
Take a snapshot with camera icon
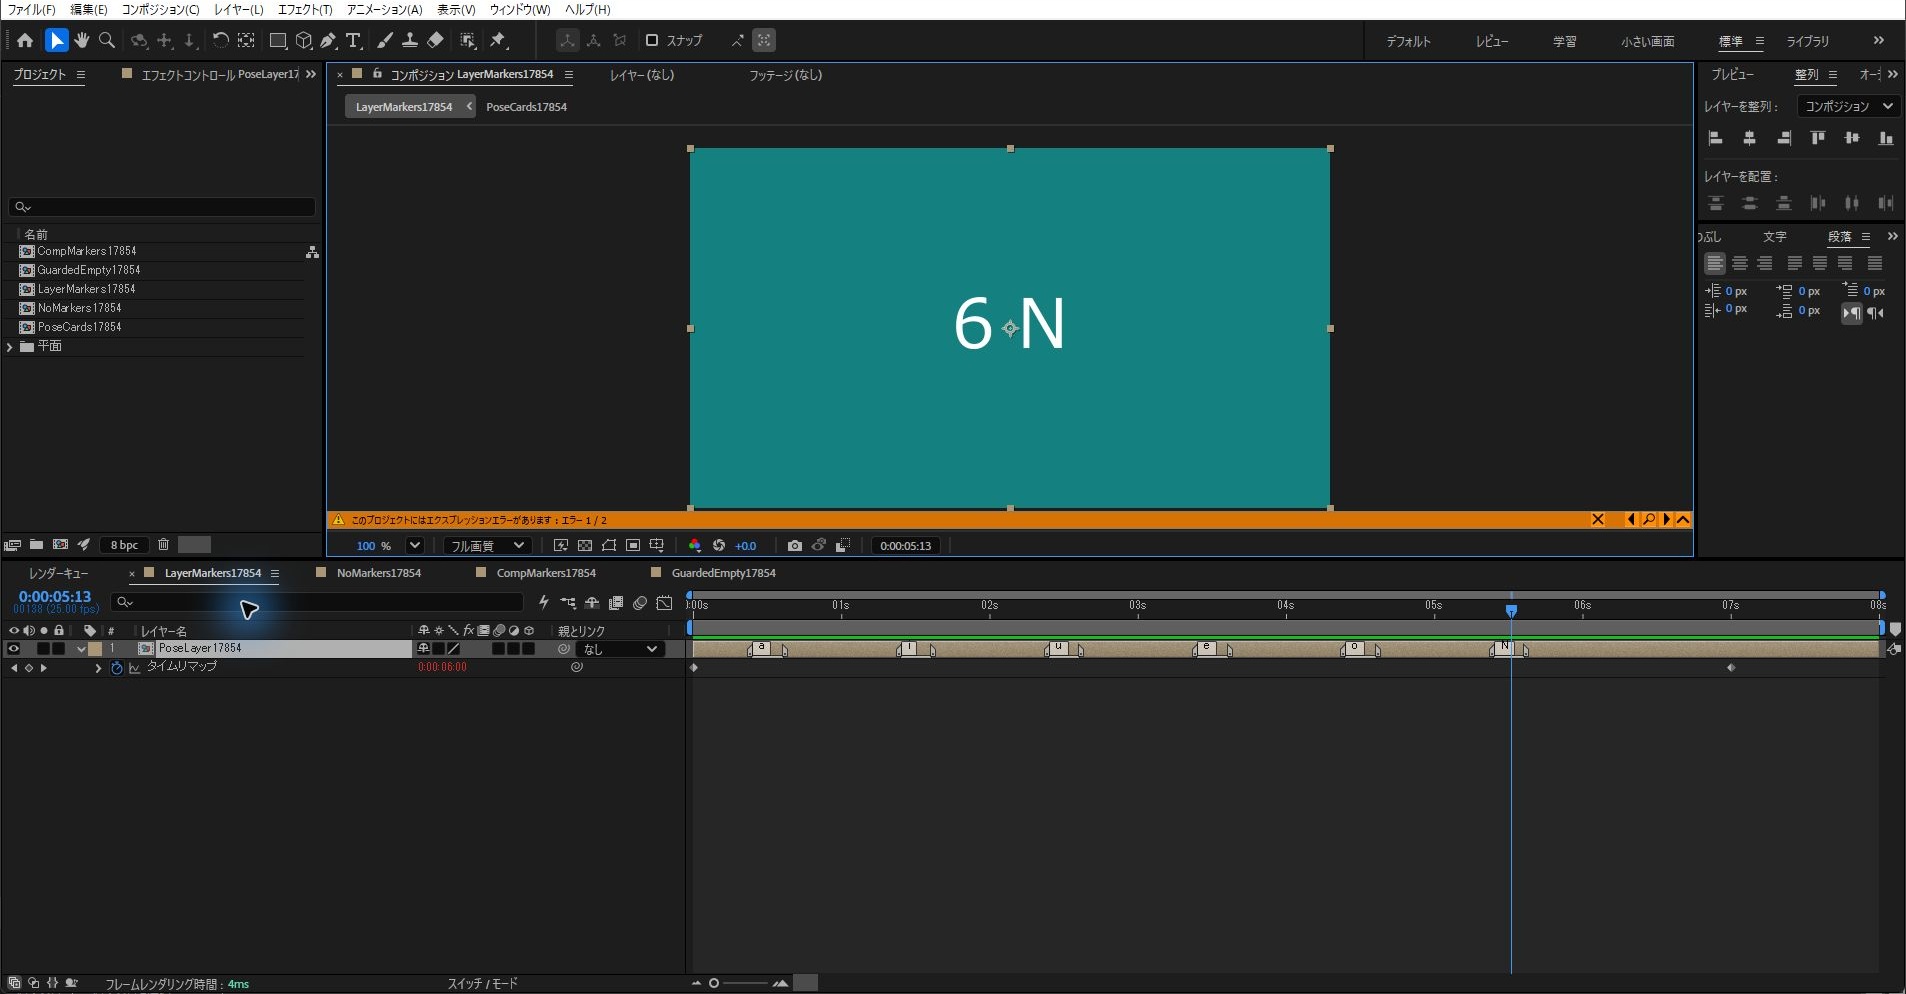point(794,545)
